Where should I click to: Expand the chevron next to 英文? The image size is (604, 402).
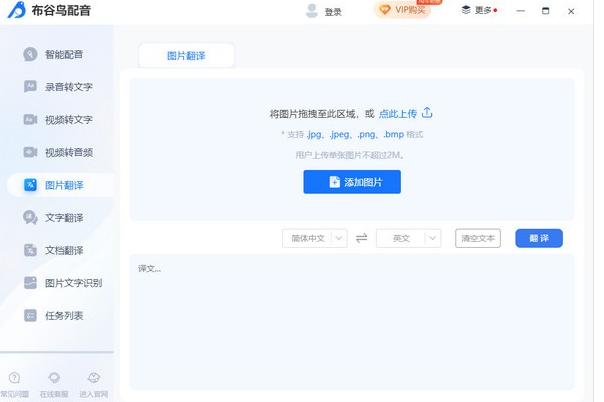point(432,238)
